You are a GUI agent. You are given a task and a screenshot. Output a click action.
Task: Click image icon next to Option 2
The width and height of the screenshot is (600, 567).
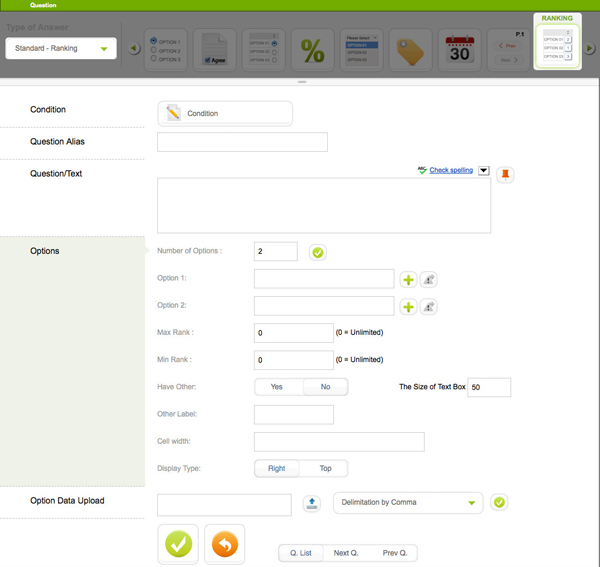tap(428, 307)
